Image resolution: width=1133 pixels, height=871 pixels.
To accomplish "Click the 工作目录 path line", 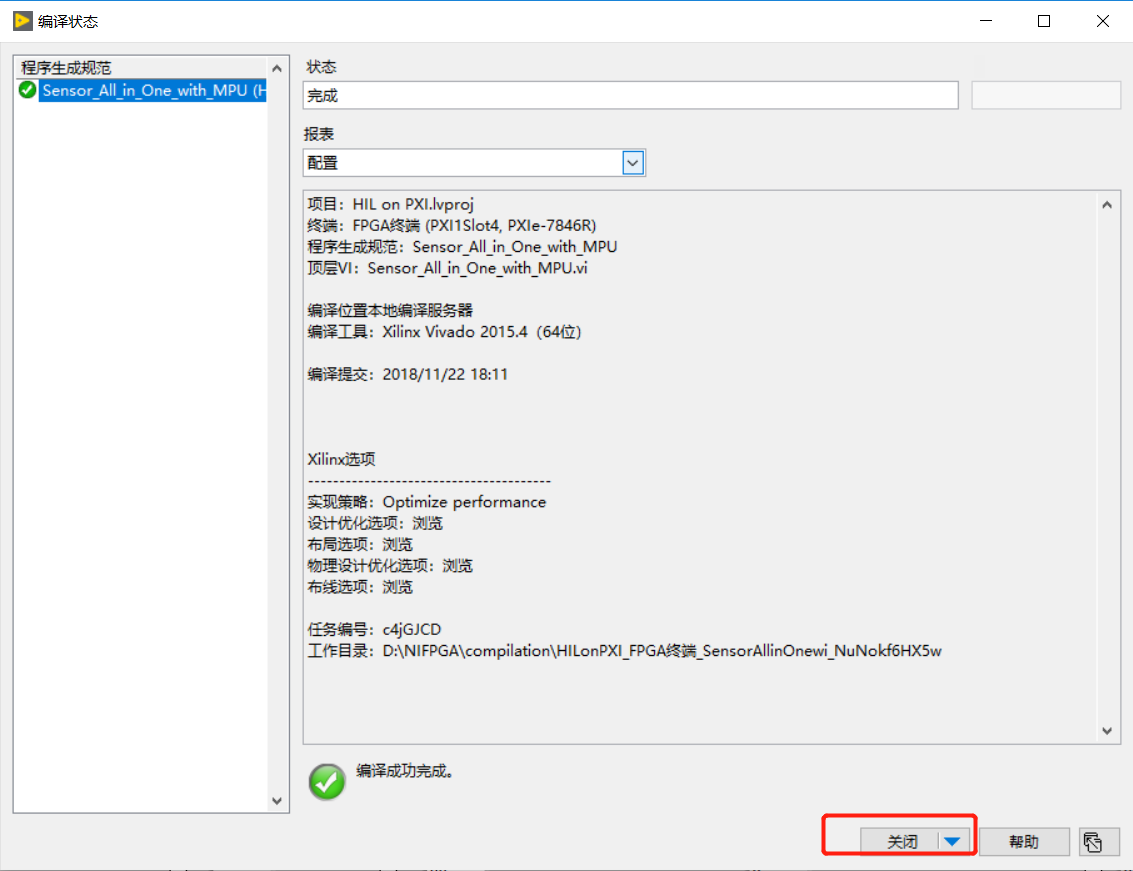I will pos(624,651).
